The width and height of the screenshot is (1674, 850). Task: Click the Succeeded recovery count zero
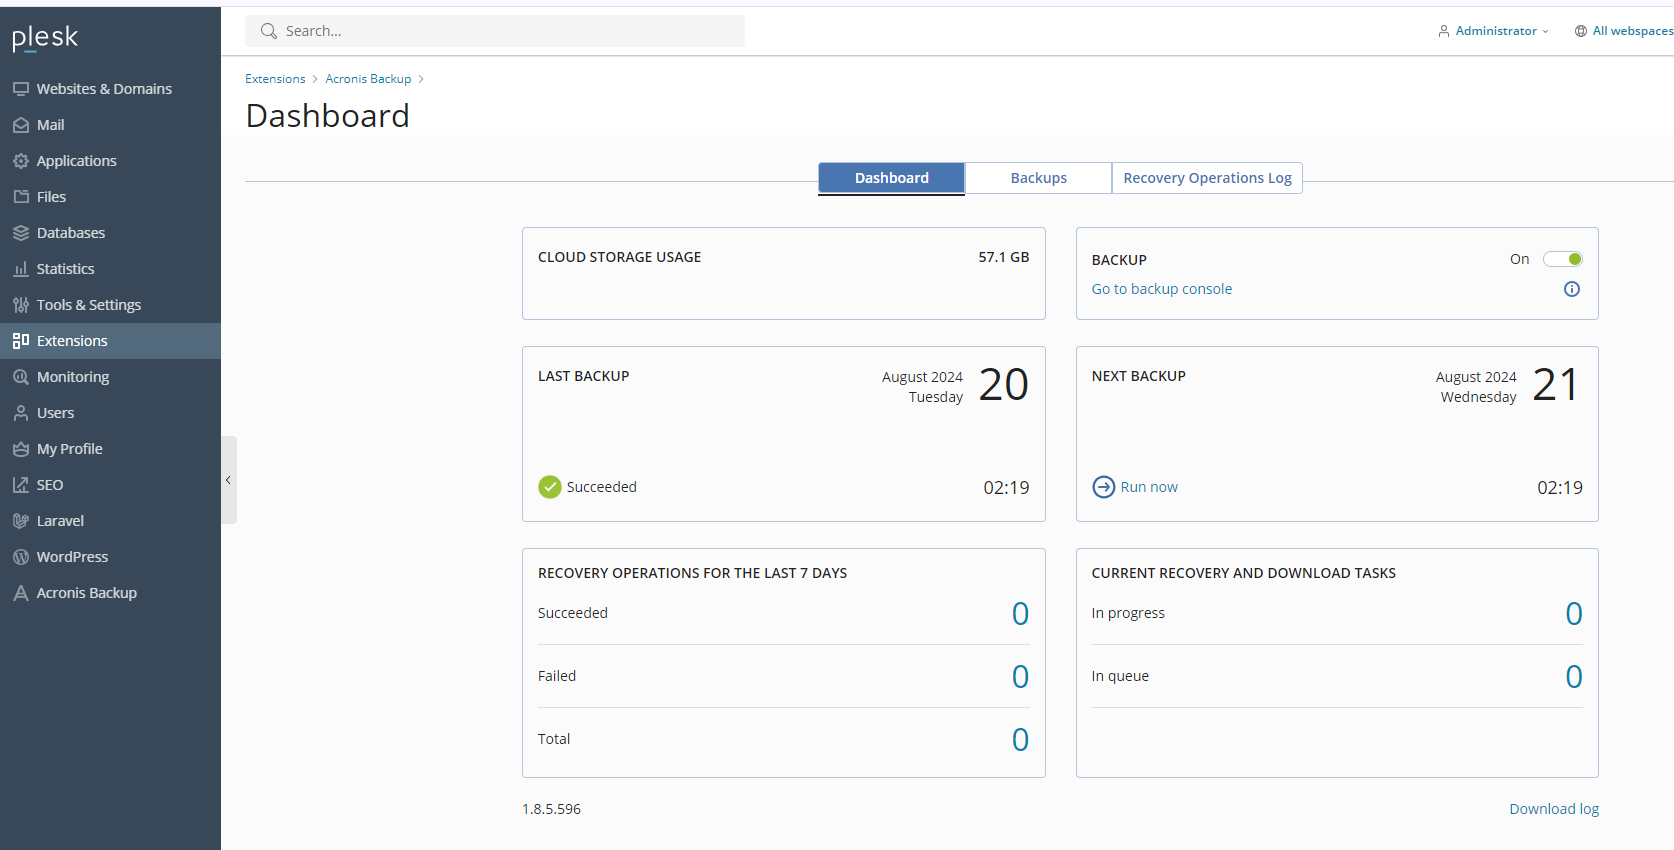coord(1020,613)
